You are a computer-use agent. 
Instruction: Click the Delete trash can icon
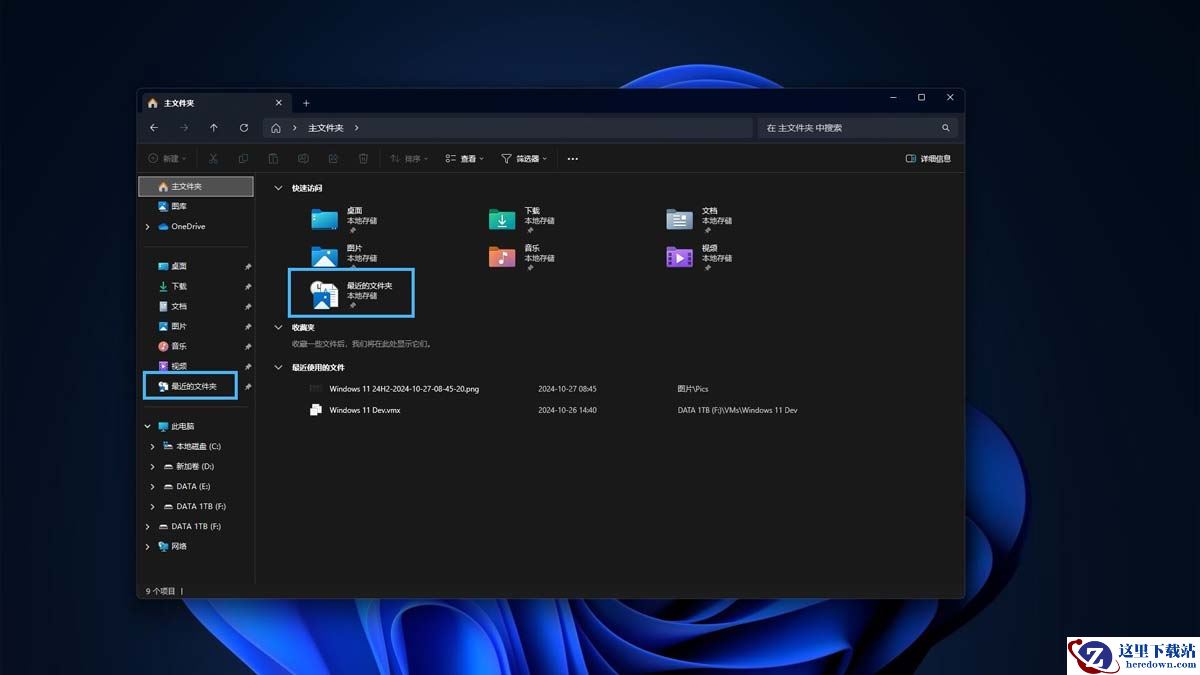click(363, 158)
